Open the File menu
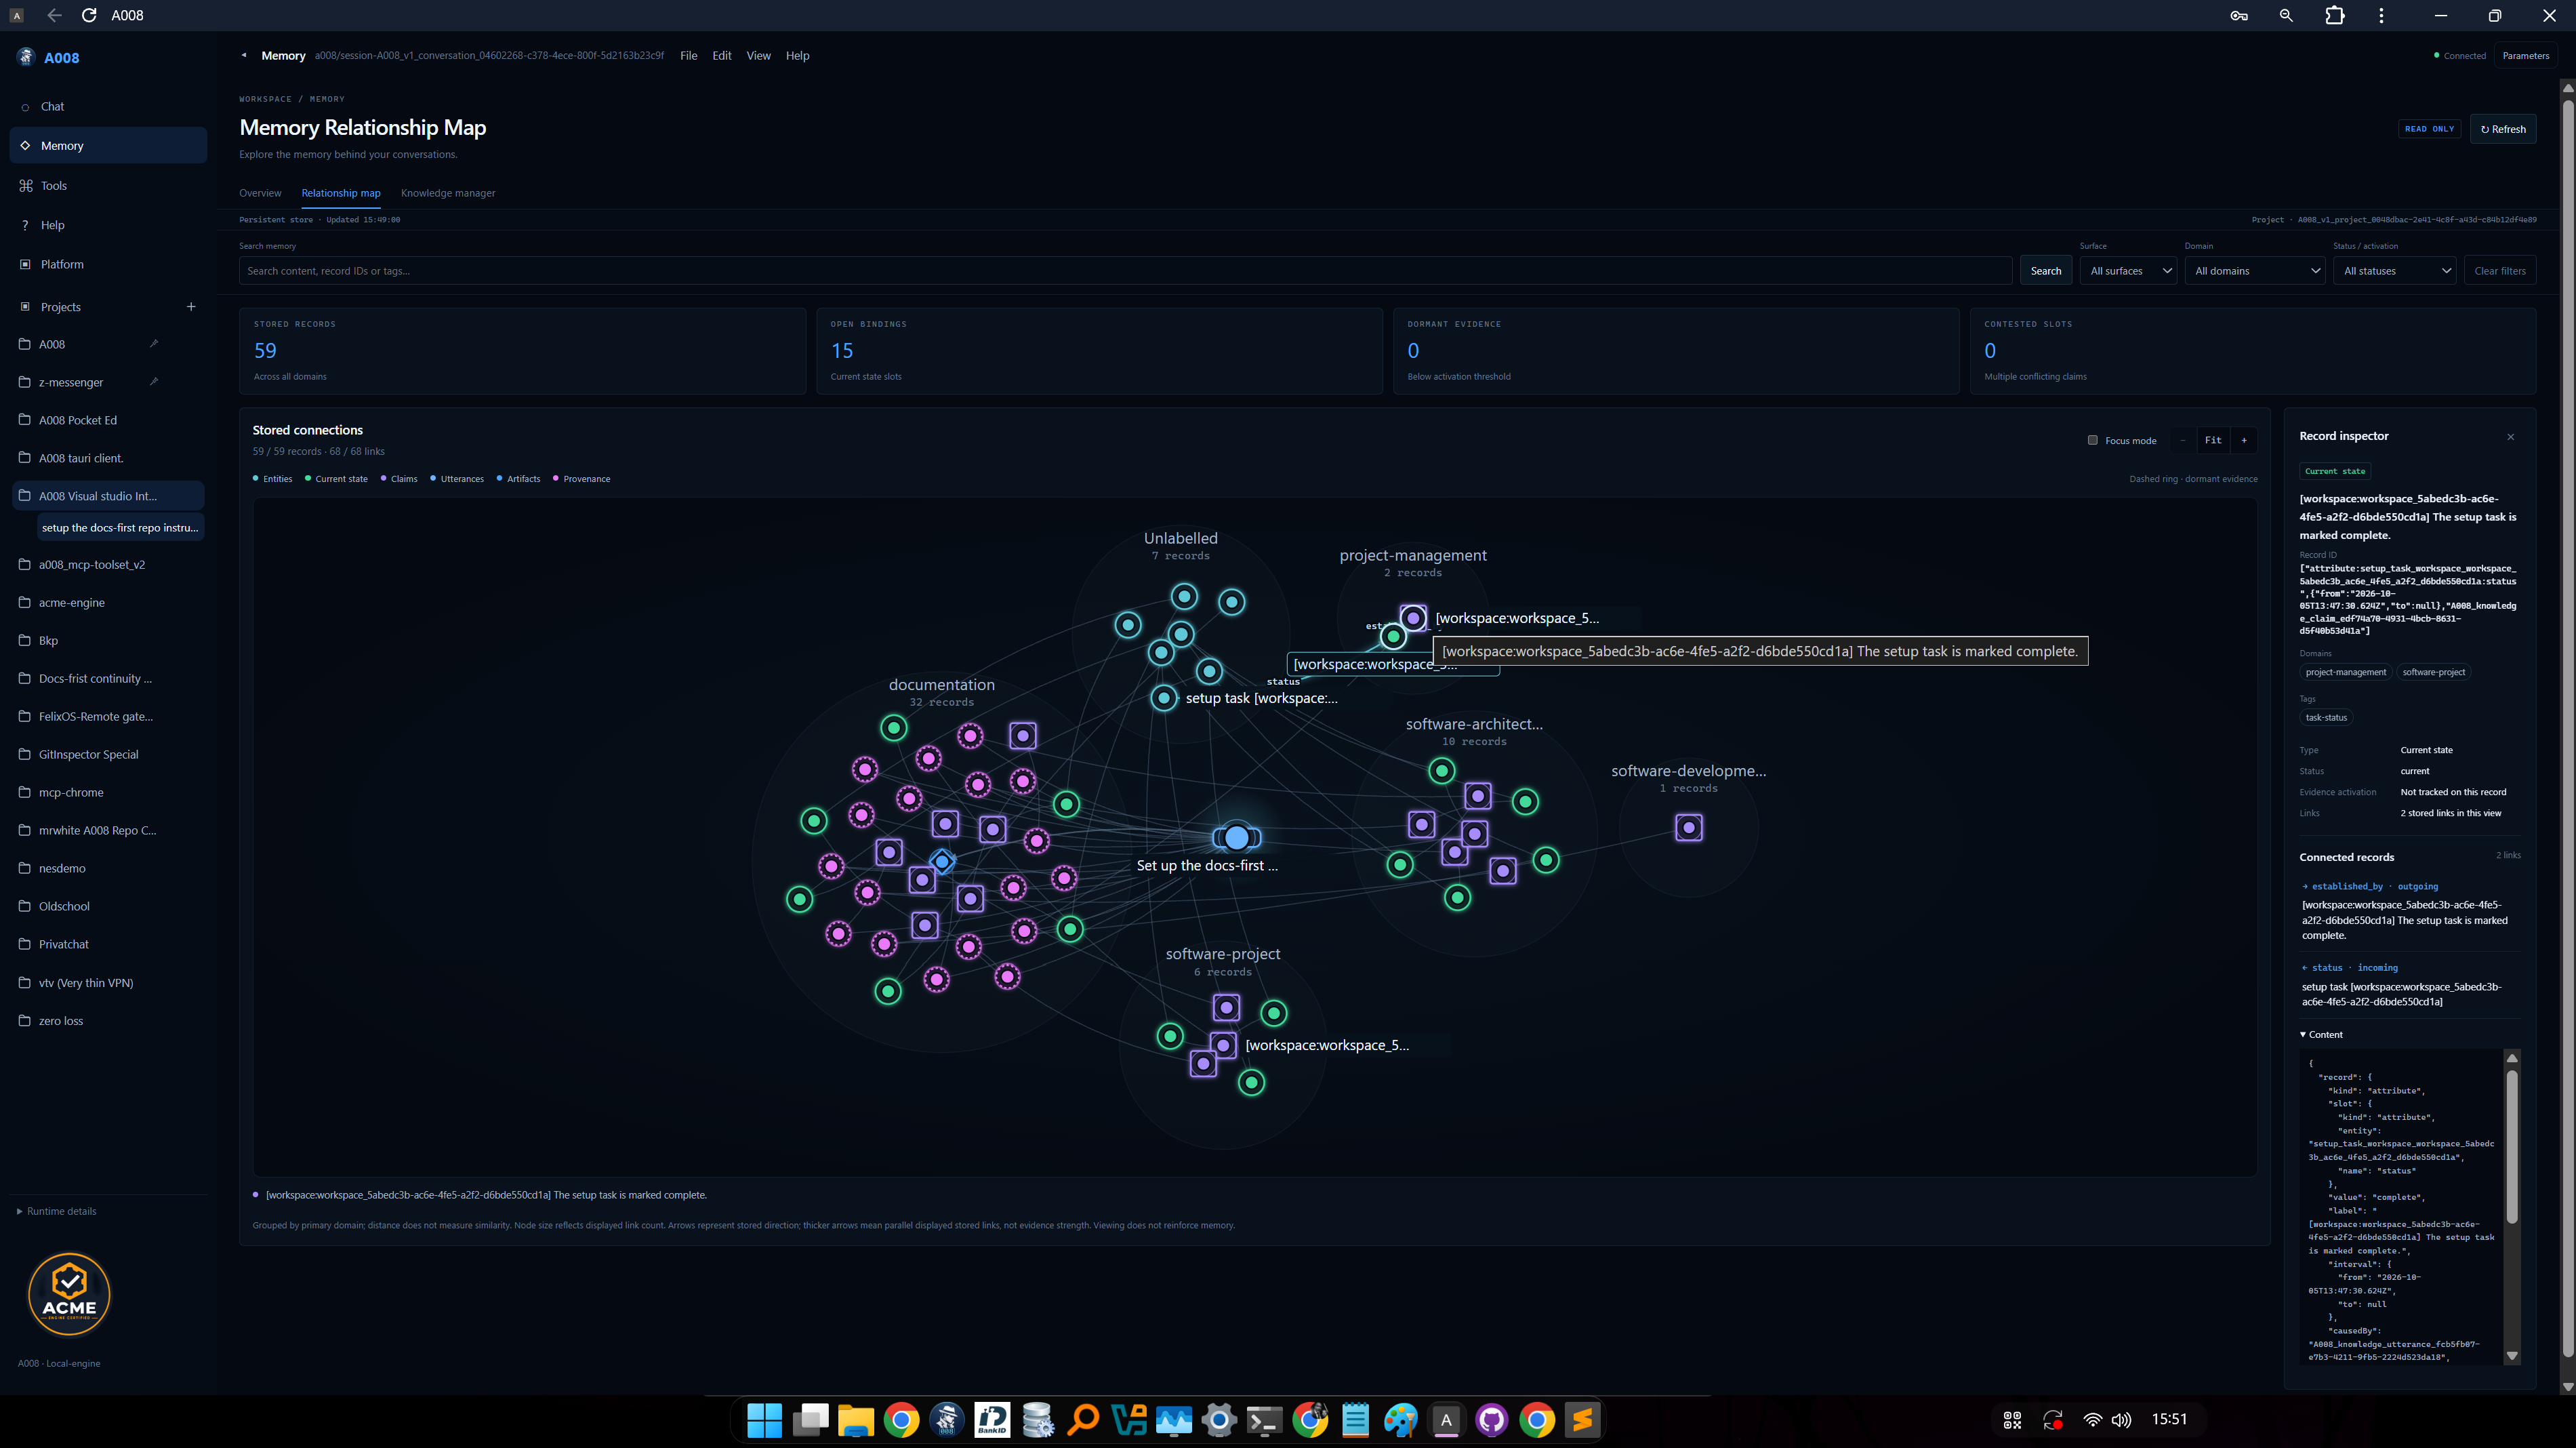This screenshot has height=1448, width=2576. 688,55
